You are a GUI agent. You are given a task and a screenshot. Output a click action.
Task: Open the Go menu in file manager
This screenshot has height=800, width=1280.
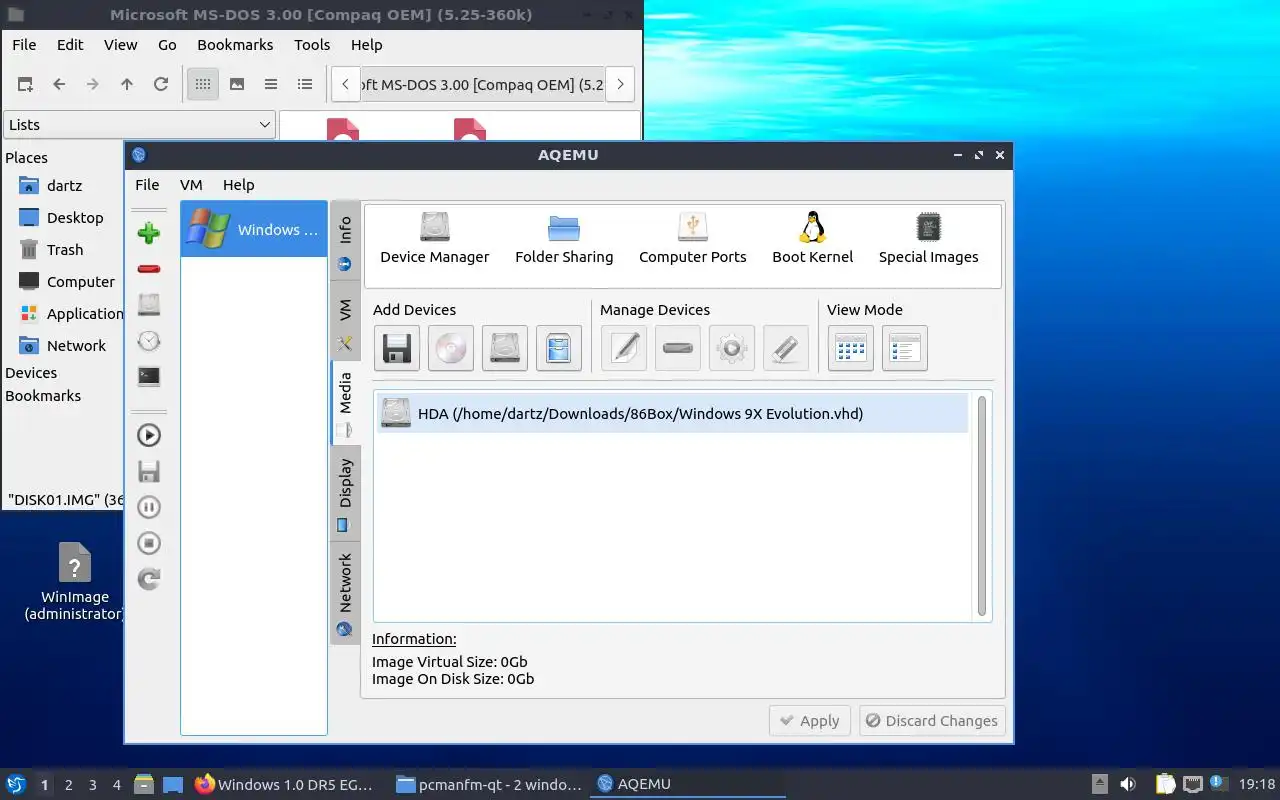167,45
